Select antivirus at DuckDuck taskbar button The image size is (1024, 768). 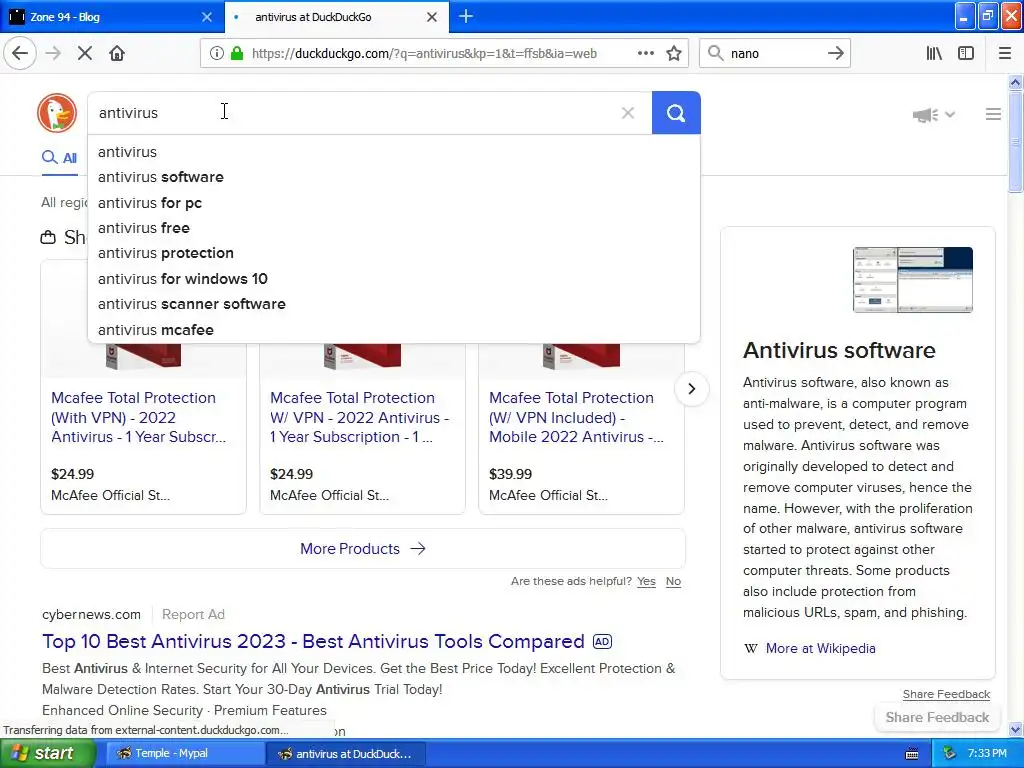pyautogui.click(x=346, y=754)
